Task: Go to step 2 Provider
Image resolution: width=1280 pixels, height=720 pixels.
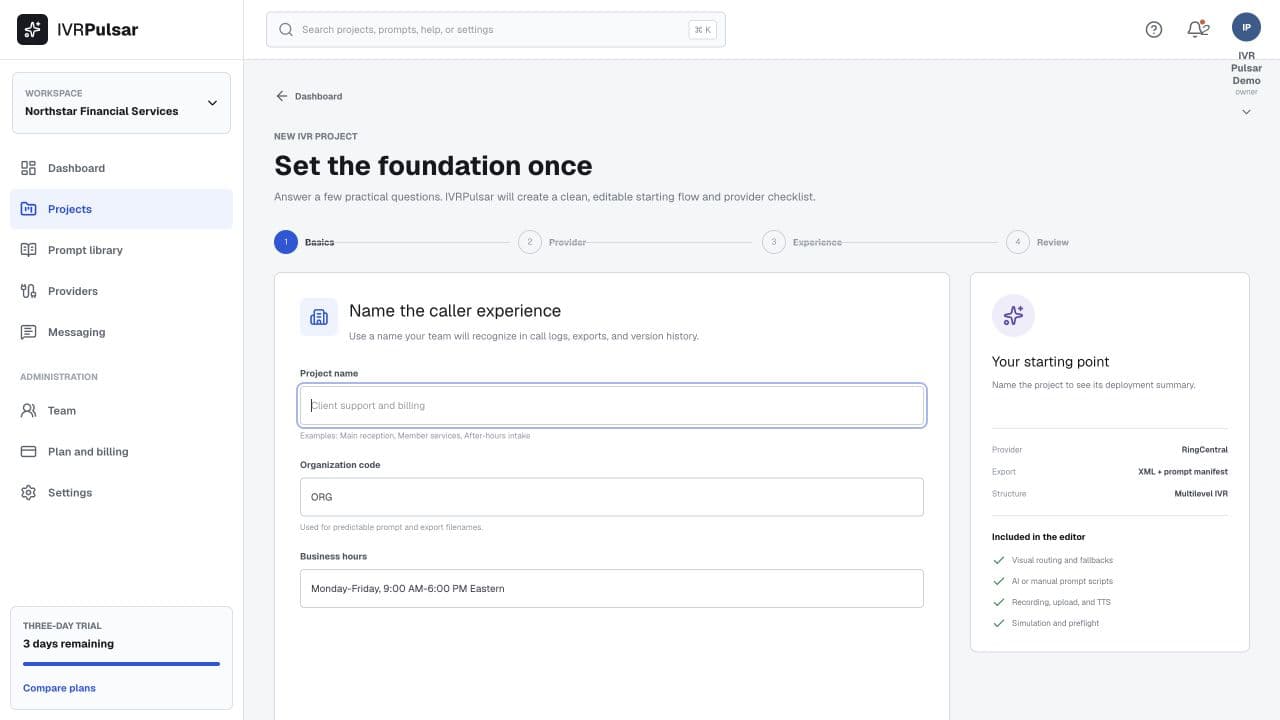Action: pyautogui.click(x=552, y=242)
